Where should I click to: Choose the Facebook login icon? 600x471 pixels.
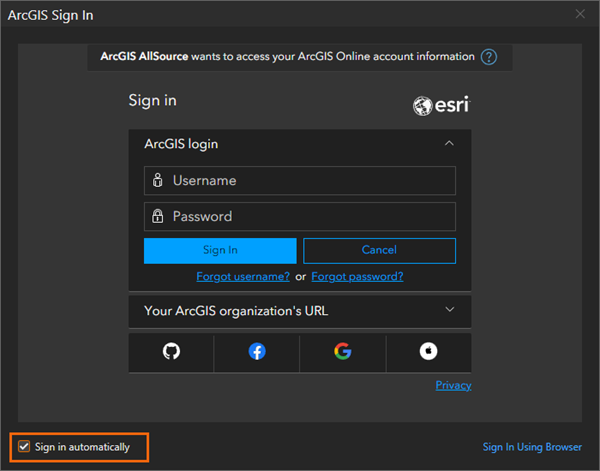pos(257,351)
